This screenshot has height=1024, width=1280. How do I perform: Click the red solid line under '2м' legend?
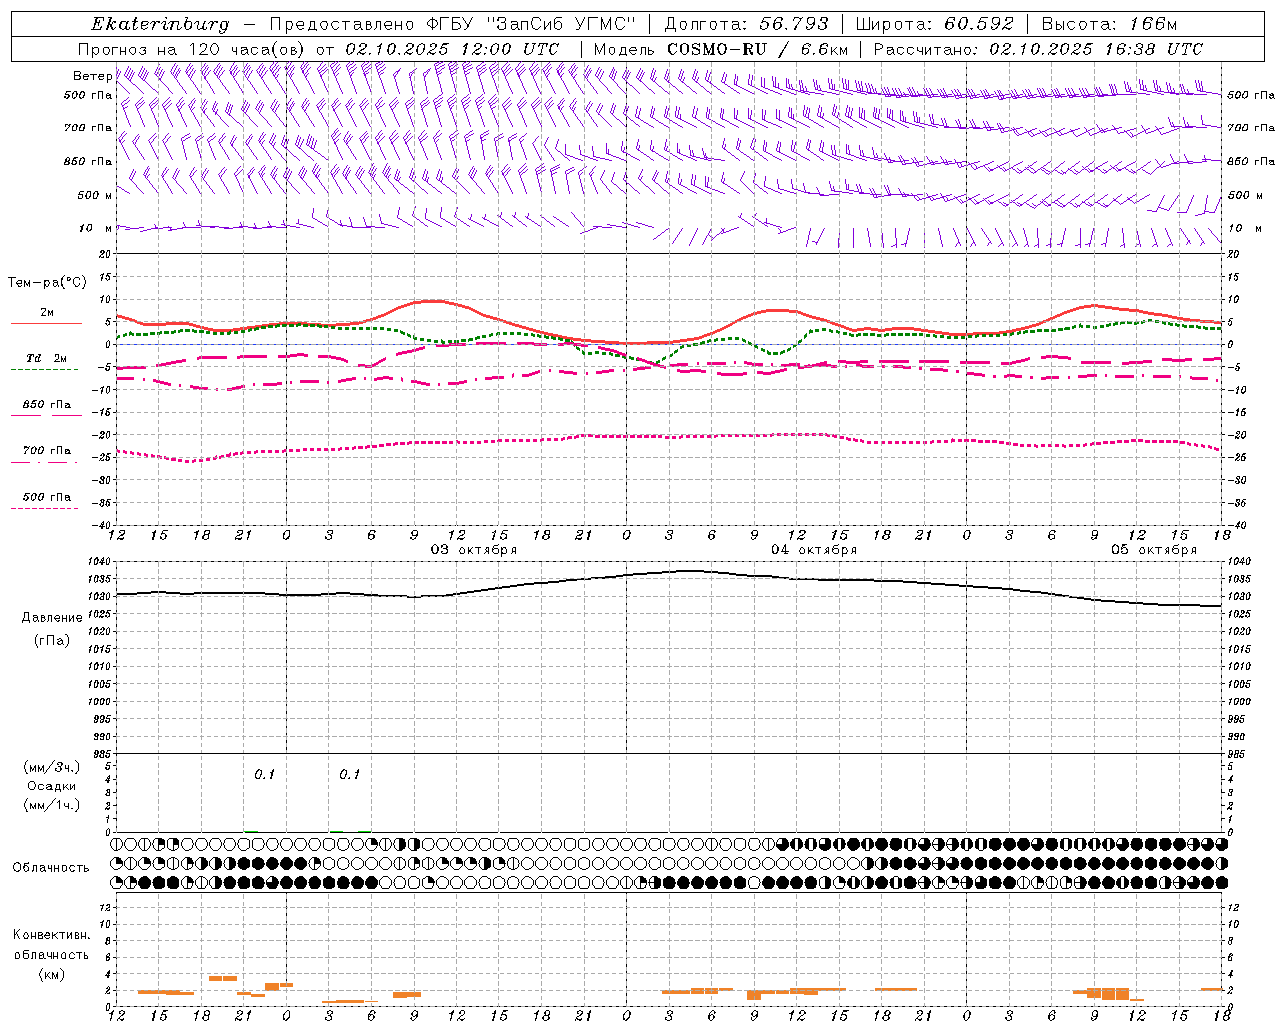click(46, 324)
